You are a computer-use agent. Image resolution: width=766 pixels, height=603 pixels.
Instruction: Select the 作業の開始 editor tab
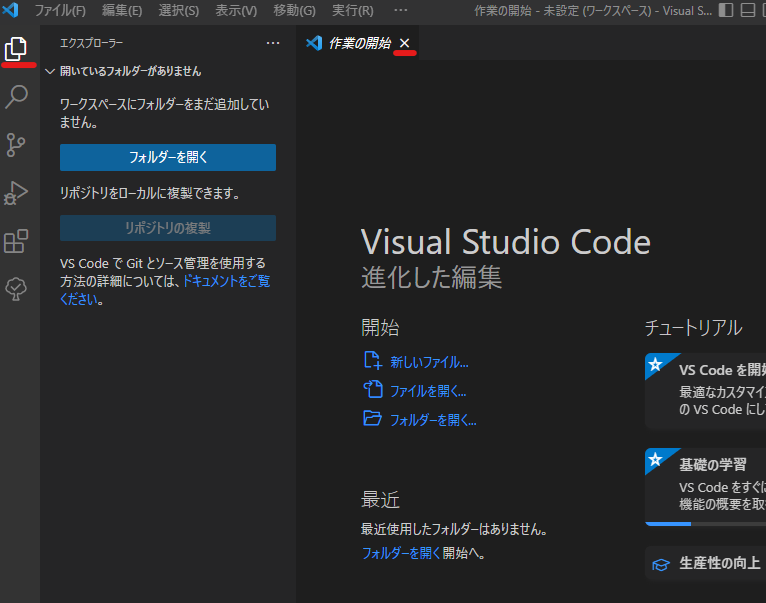[x=358, y=43]
